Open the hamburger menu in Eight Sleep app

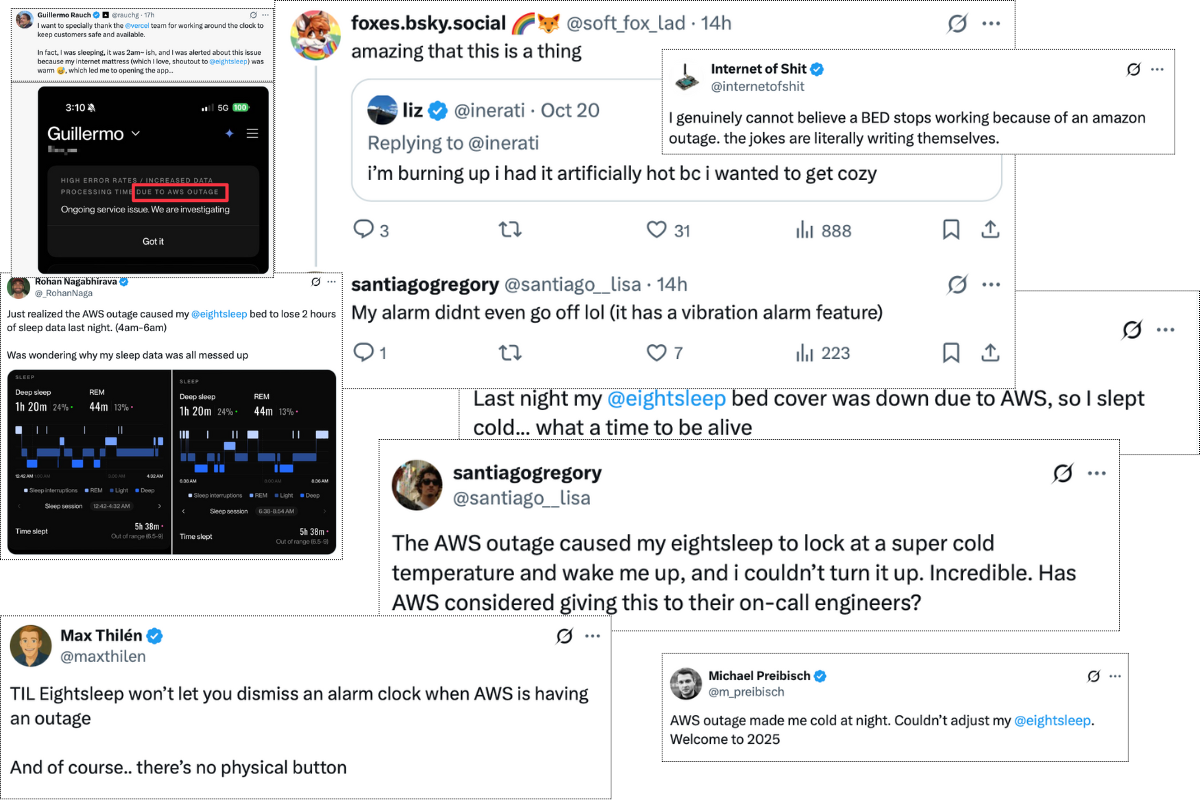(252, 133)
